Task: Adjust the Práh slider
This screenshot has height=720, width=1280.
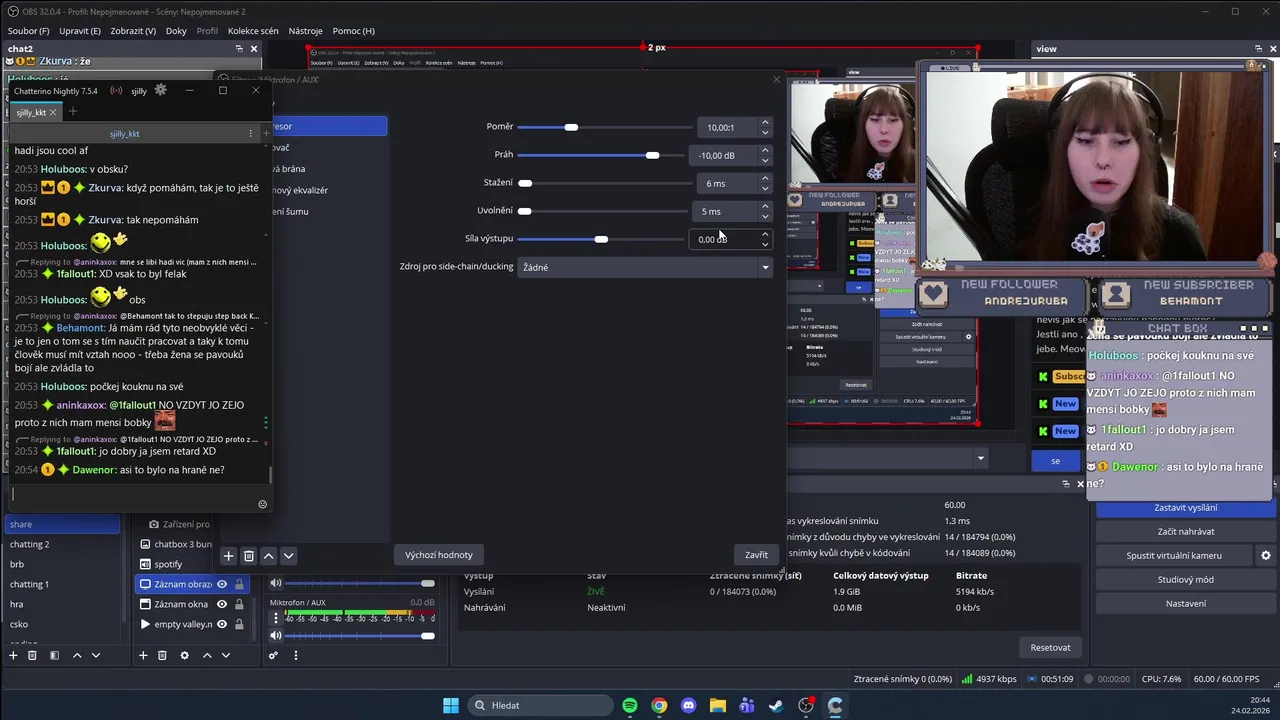Action: tap(600, 155)
